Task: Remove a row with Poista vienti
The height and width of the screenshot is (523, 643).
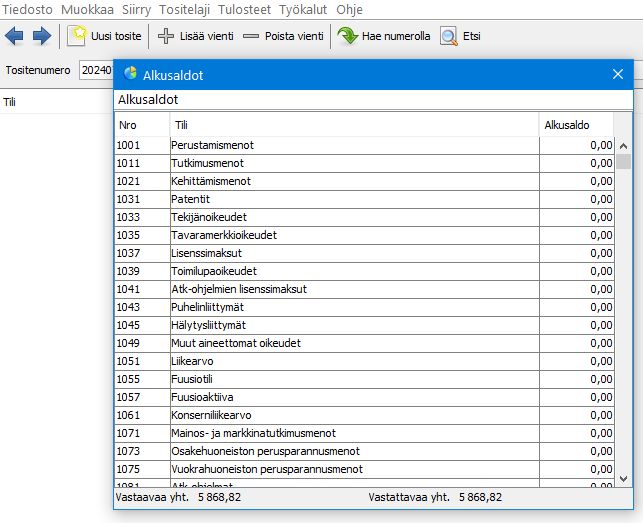Action: point(284,36)
